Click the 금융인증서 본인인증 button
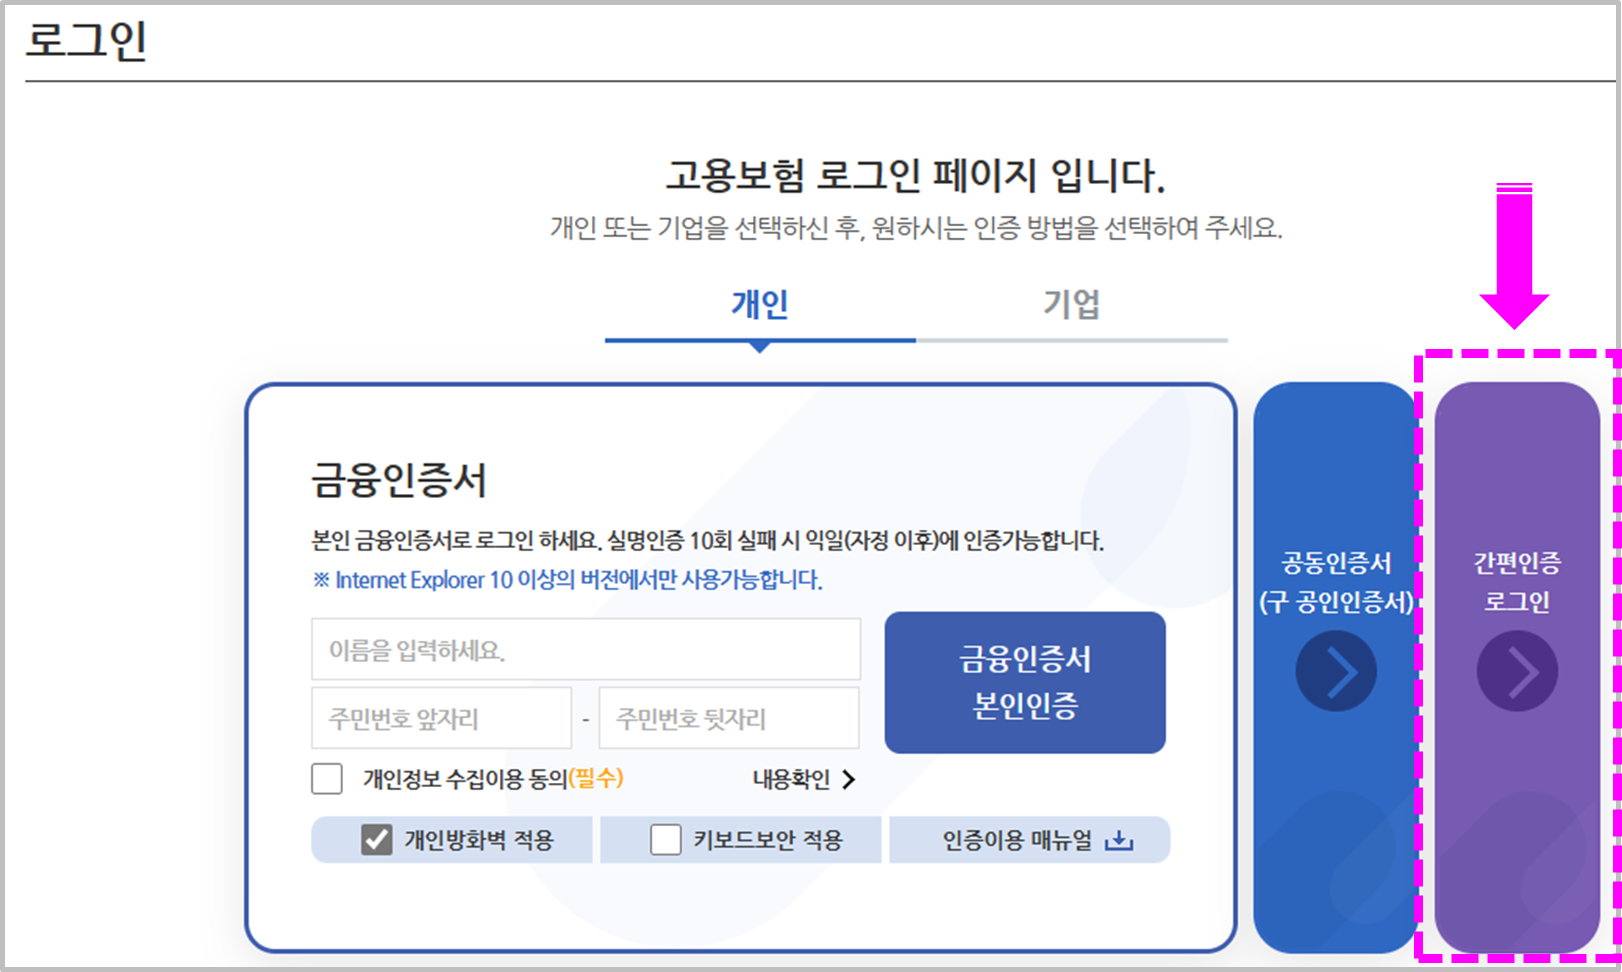The height and width of the screenshot is (972, 1622). 1024,681
